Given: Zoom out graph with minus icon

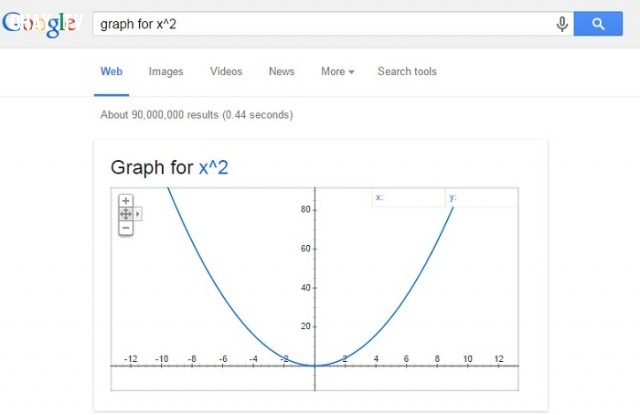Looking at the screenshot, I should [126, 228].
